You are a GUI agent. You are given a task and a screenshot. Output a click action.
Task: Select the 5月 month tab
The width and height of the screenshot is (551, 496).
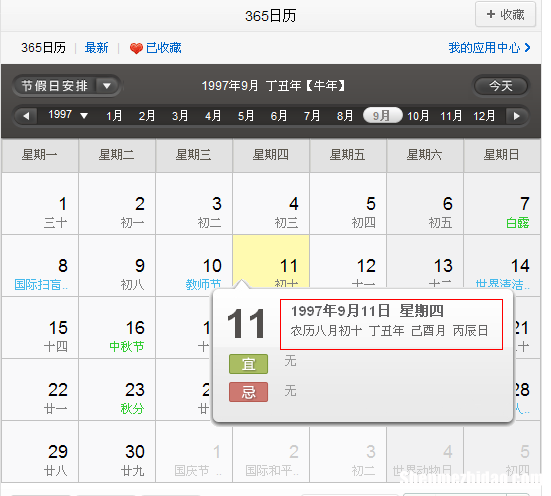click(246, 116)
